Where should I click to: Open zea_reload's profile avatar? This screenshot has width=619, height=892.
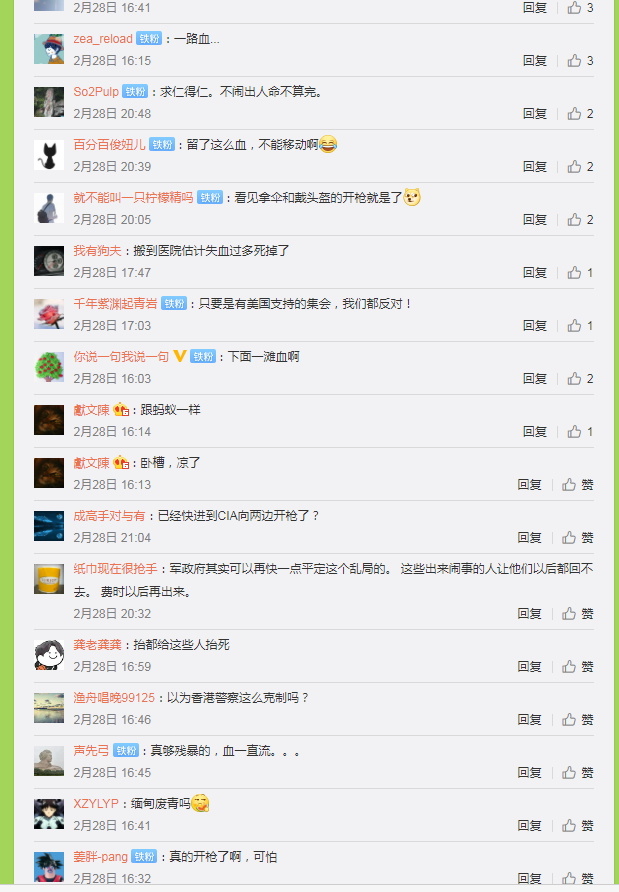(x=49, y=49)
